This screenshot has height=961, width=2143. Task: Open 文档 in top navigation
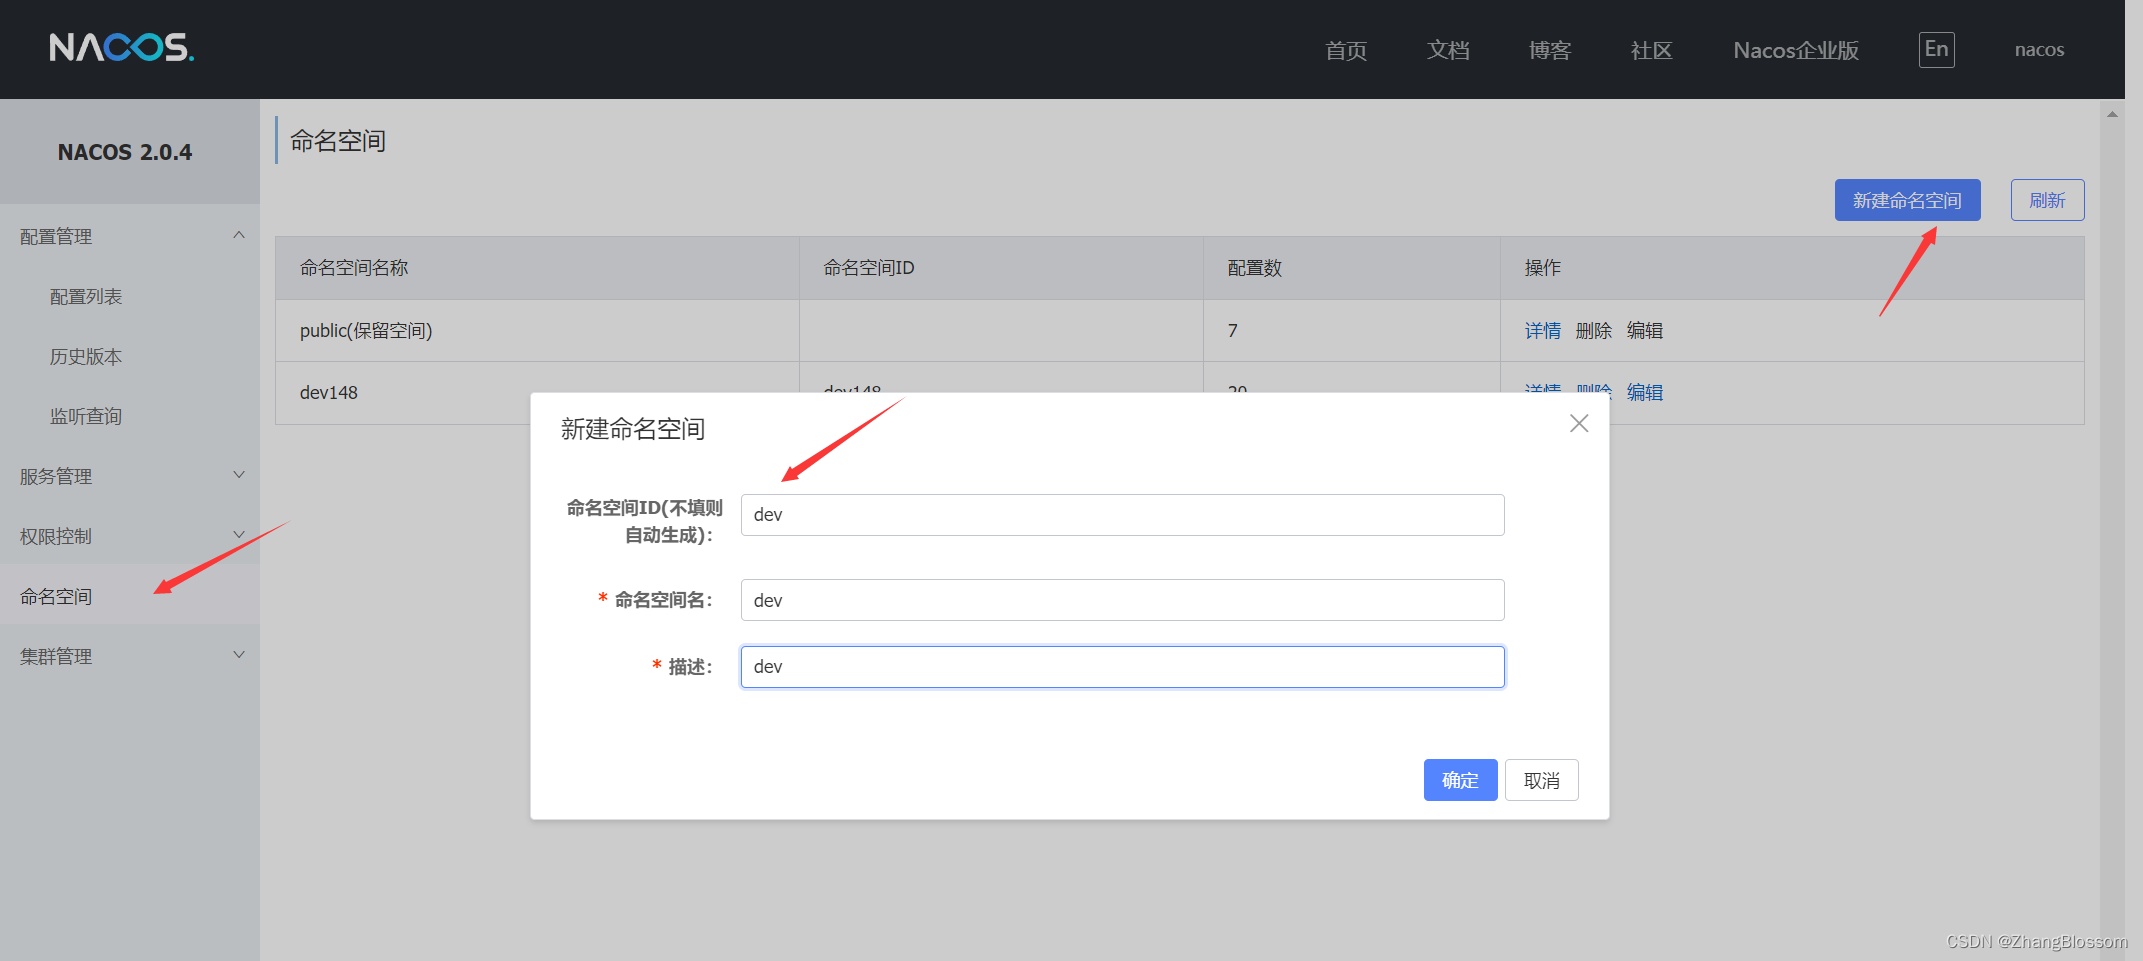pyautogui.click(x=1448, y=50)
